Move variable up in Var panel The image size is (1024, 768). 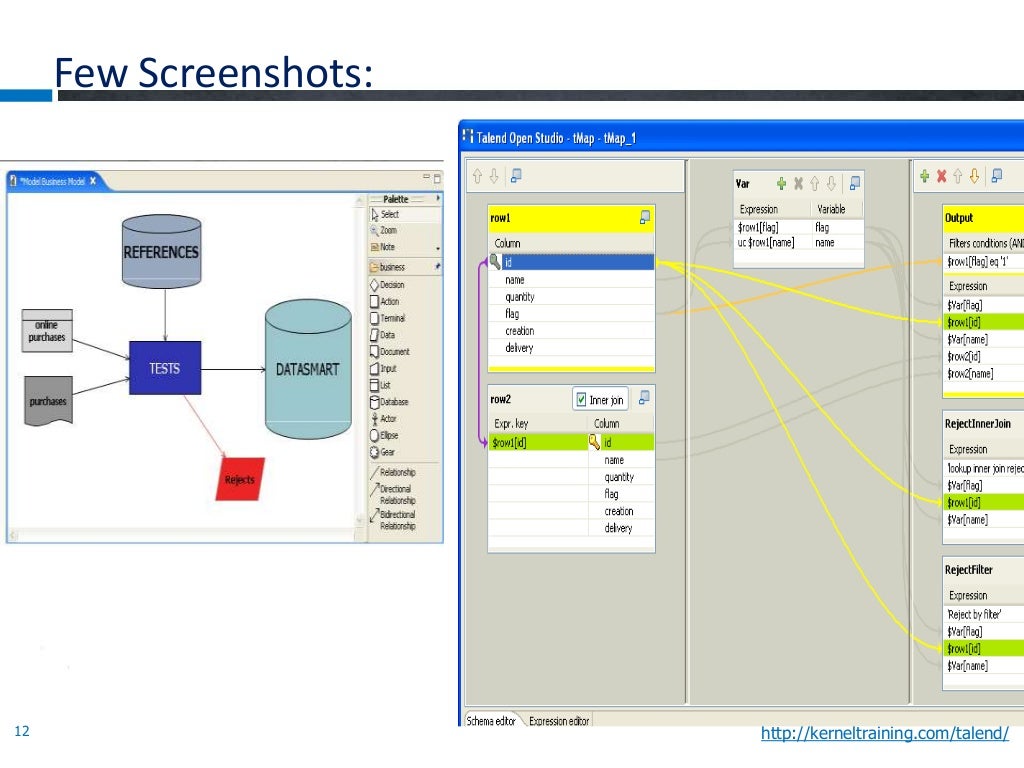[814, 184]
